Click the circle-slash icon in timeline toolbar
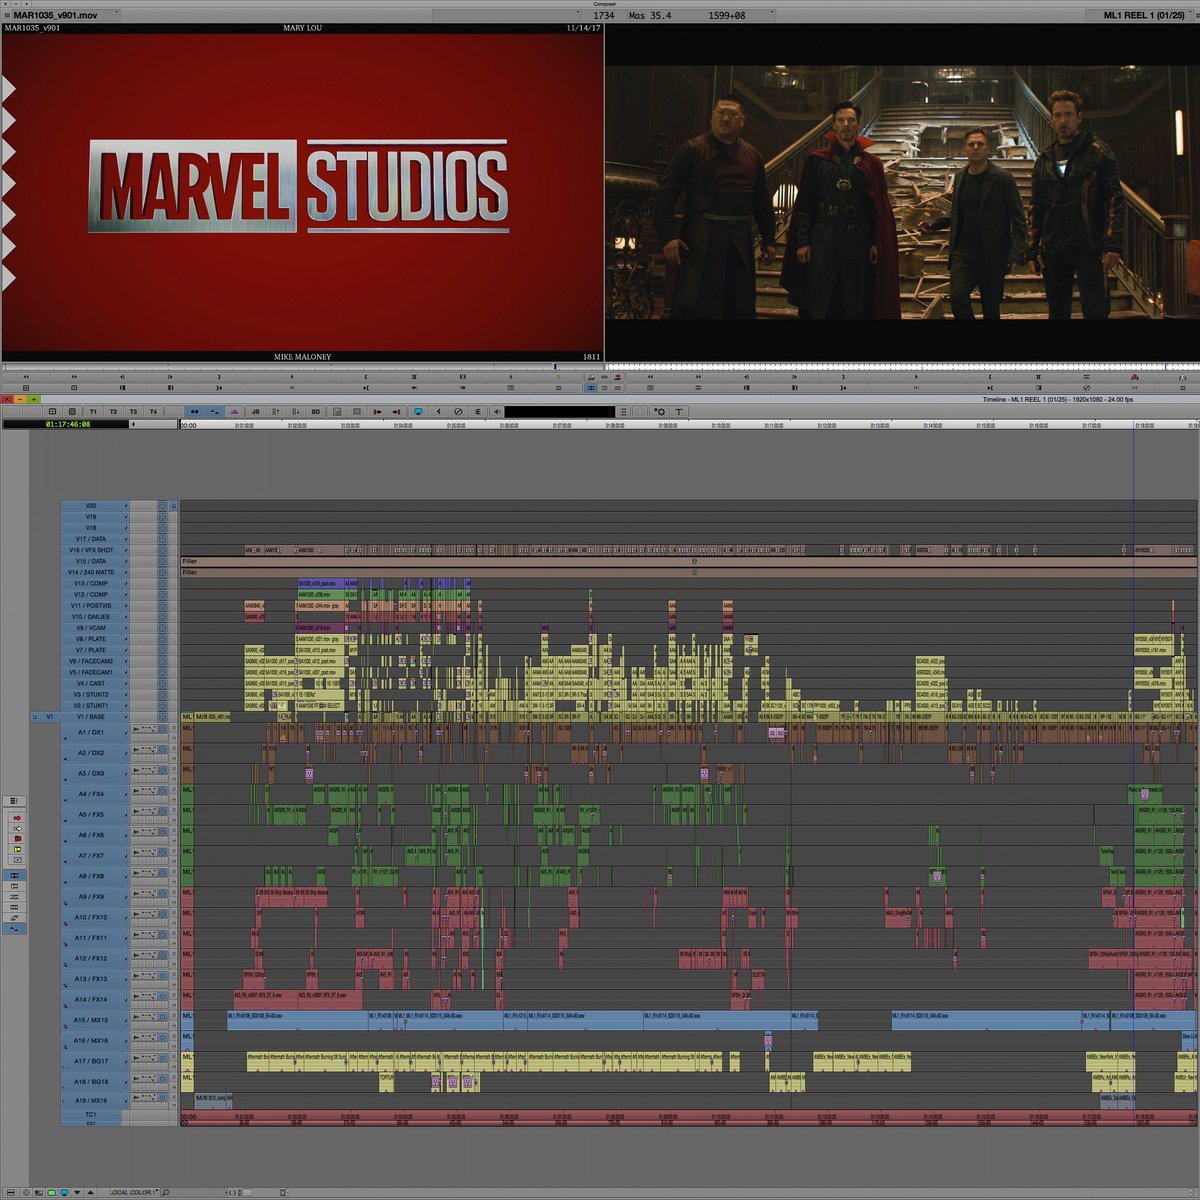This screenshot has width=1200, height=1200. (x=458, y=411)
